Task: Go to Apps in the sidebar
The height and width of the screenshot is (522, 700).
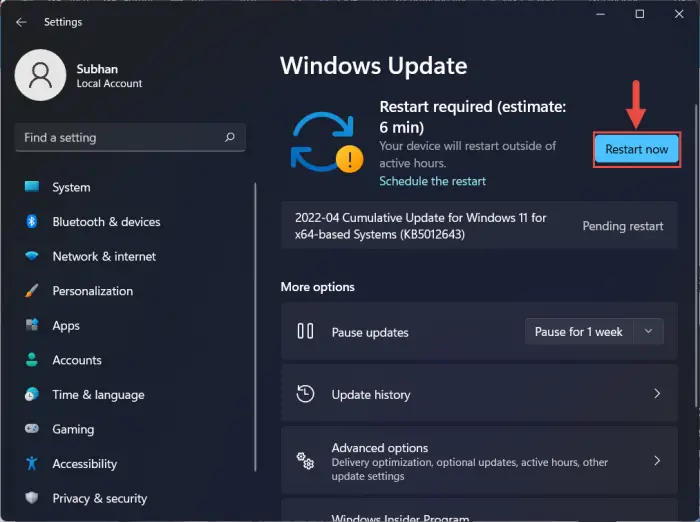Action: 66,326
